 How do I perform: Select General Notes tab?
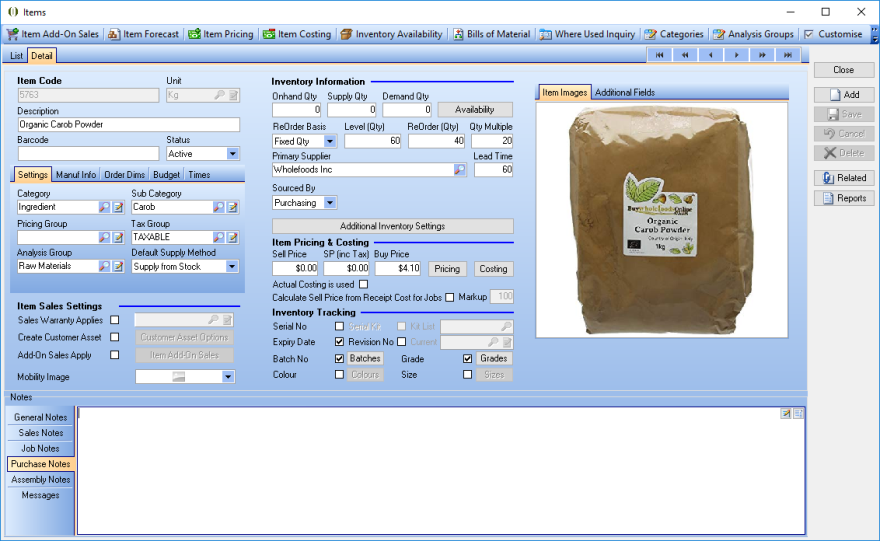pos(40,417)
